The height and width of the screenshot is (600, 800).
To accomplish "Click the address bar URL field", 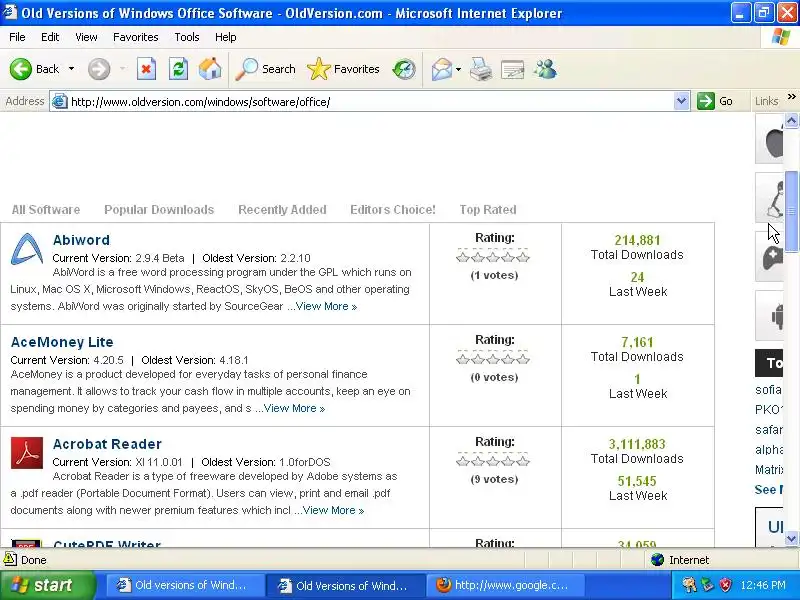I will pyautogui.click(x=370, y=102).
